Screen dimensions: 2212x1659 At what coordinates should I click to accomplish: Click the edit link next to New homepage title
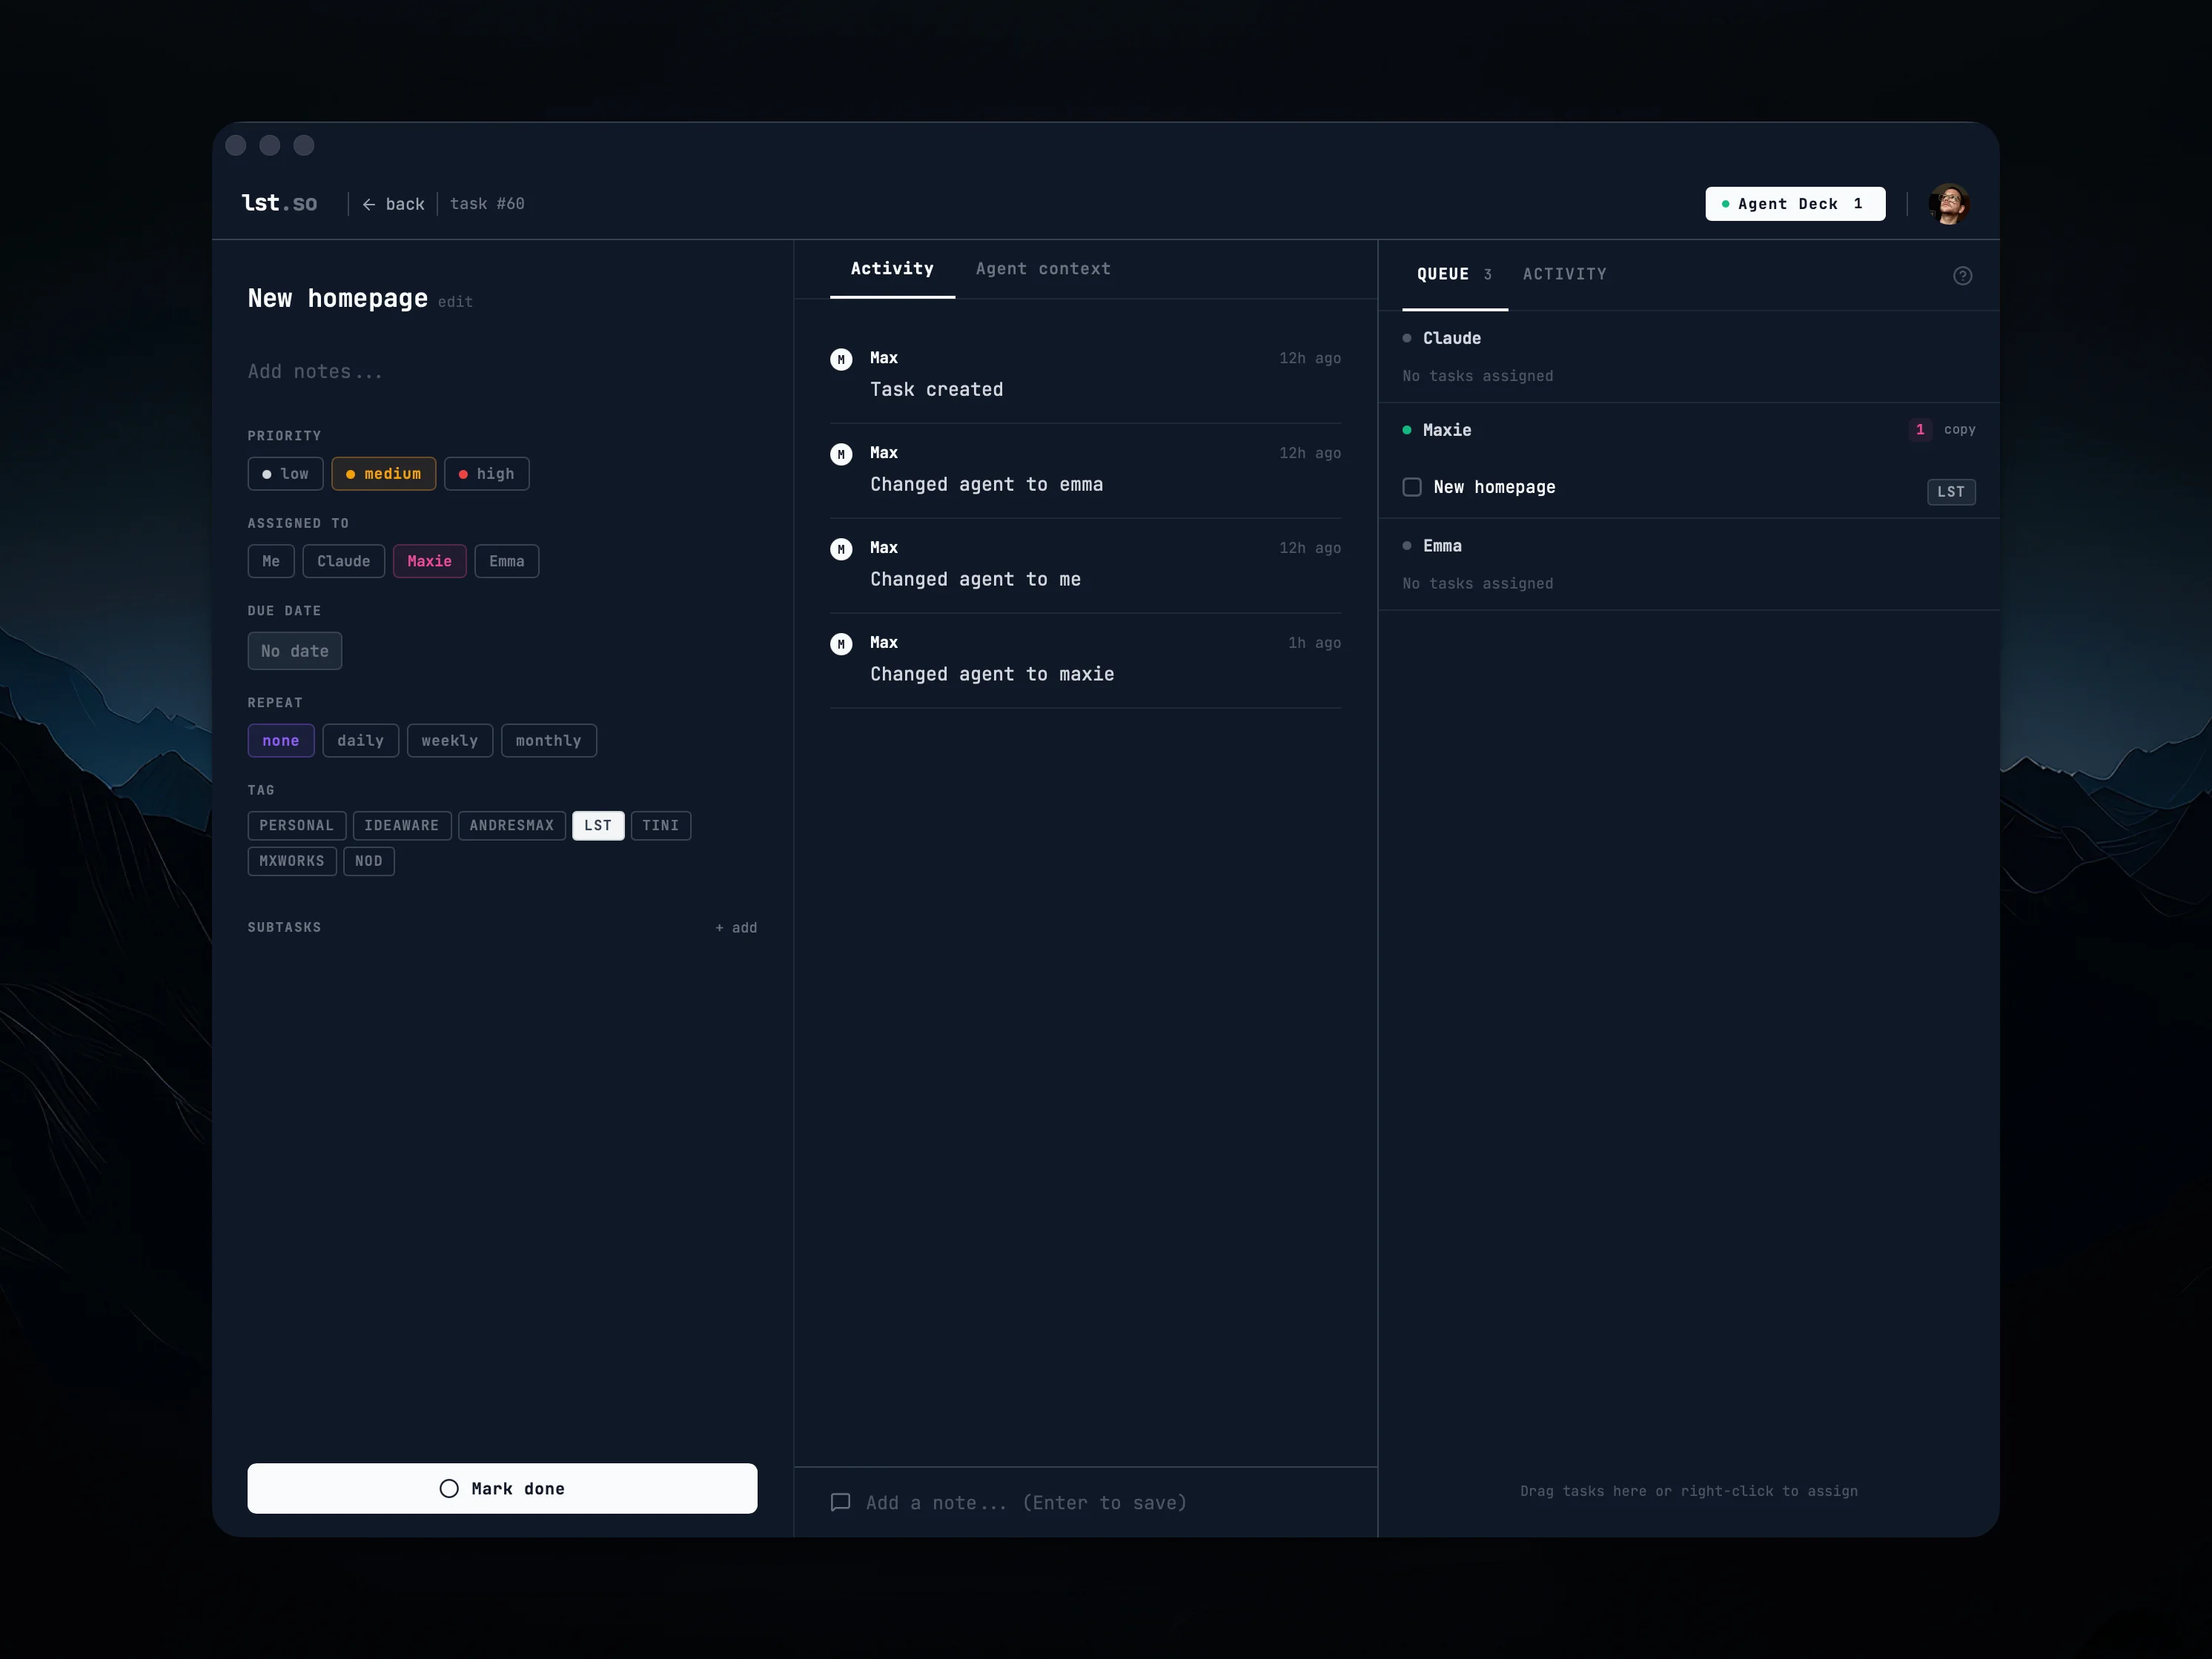pyautogui.click(x=455, y=301)
